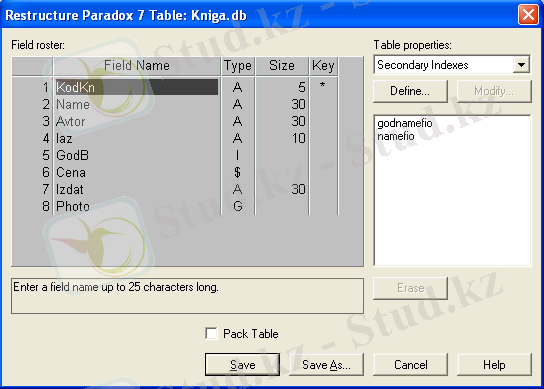Click row number 7 in field roster
Viewport: 544px width, 389px height.
point(45,189)
